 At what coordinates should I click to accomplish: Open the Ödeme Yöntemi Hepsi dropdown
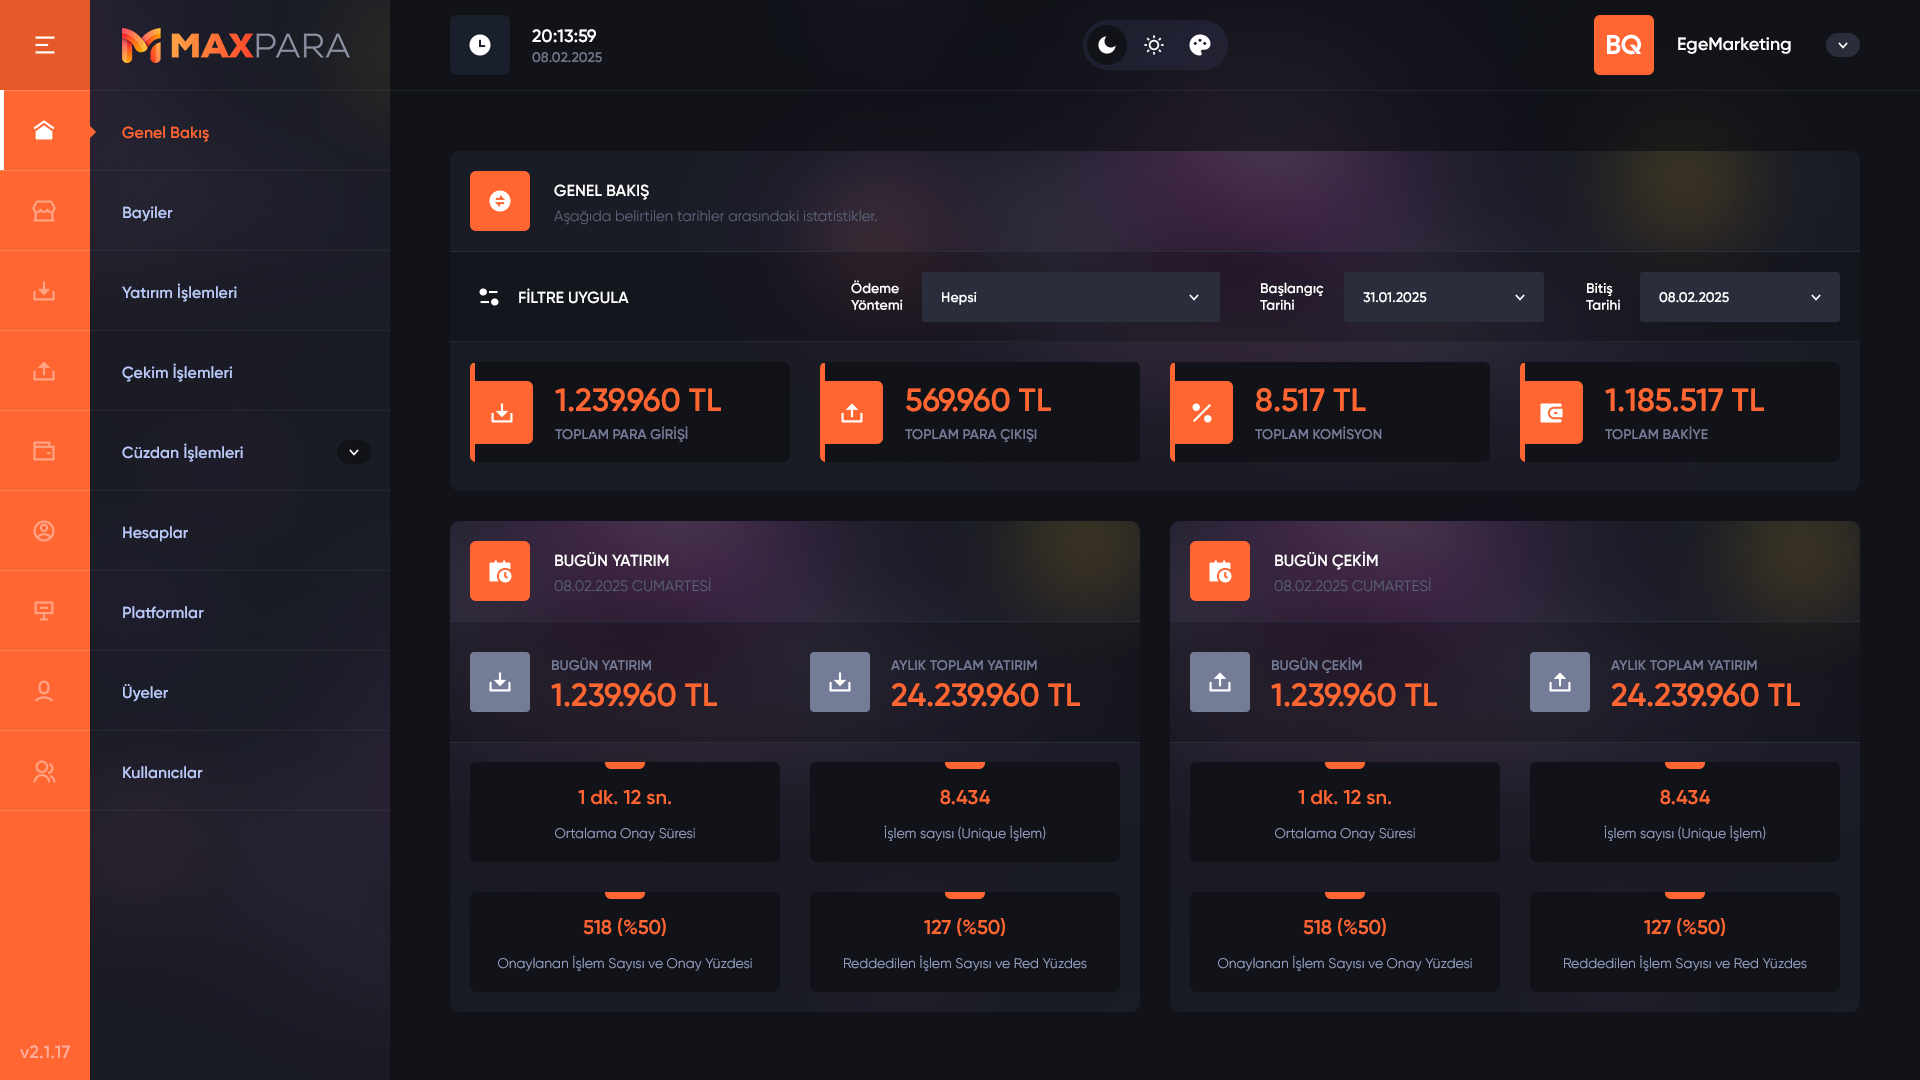coord(1070,297)
